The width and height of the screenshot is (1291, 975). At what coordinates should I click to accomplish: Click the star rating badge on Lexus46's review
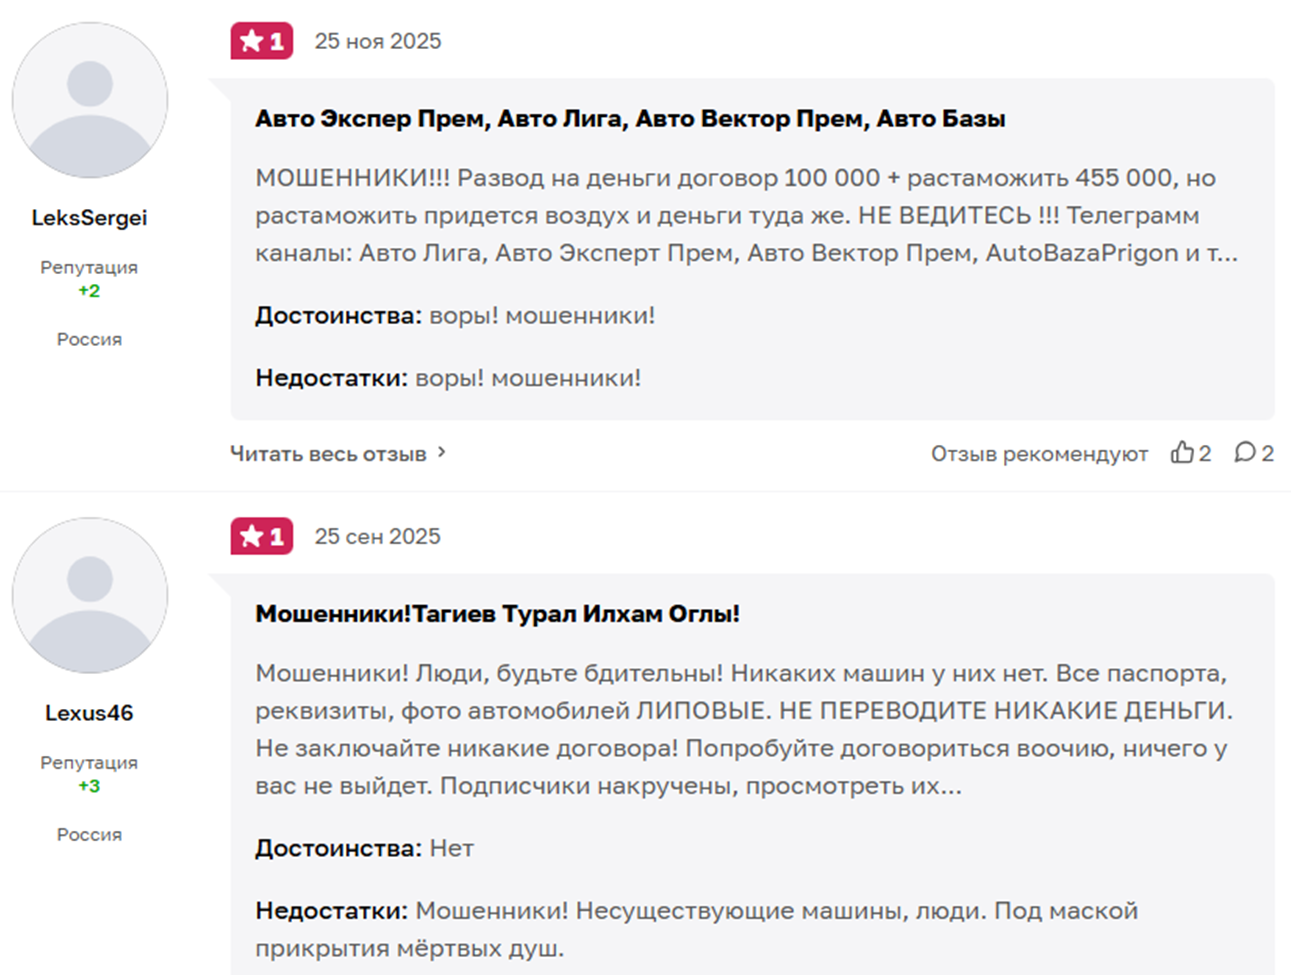261,536
